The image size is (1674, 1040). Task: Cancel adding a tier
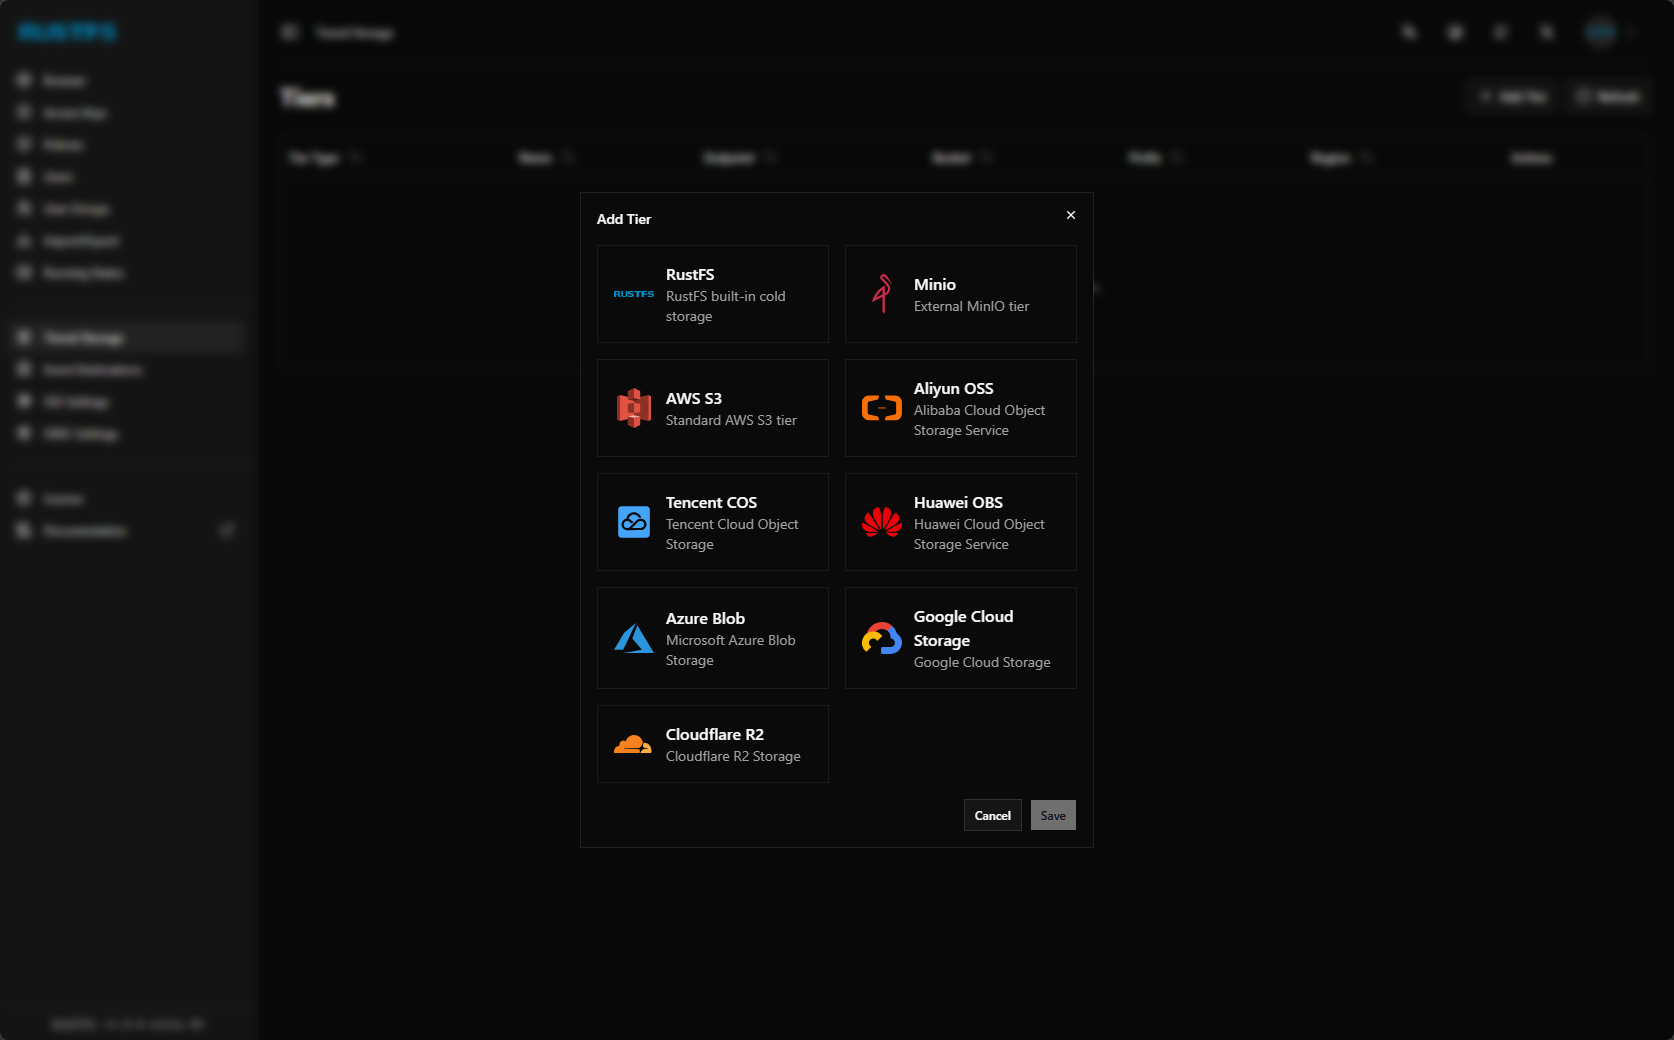993,815
